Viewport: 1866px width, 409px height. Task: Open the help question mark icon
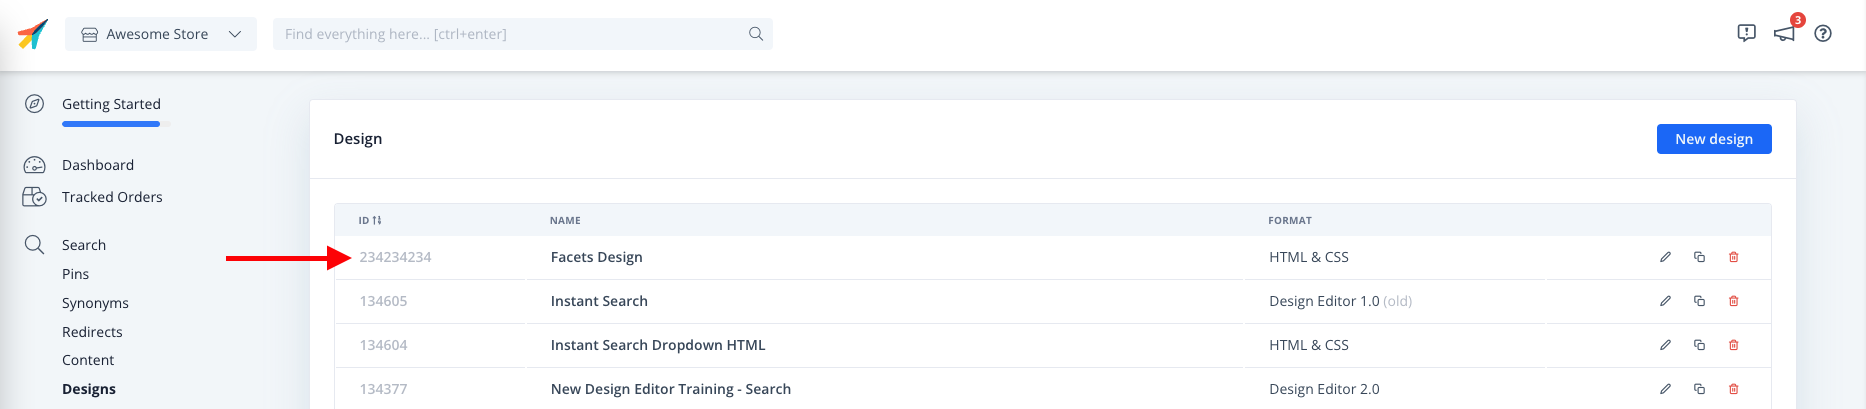point(1823,34)
